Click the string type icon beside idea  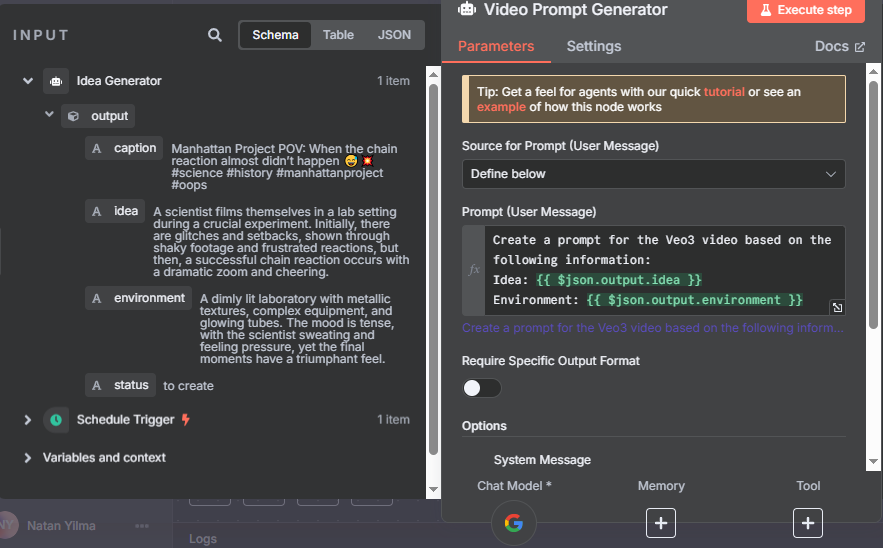click(97, 211)
